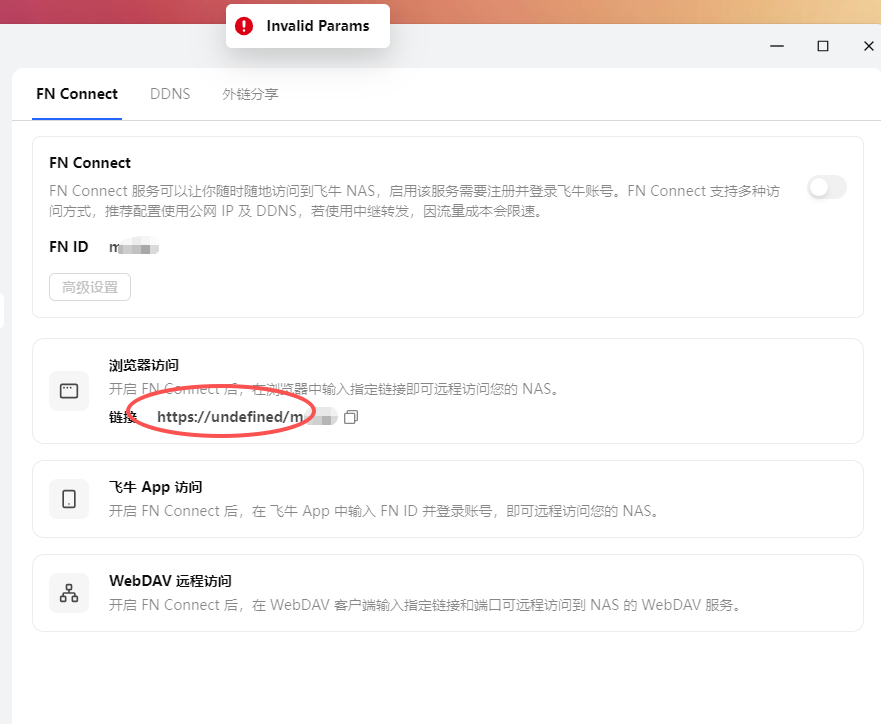Switch to the FN Connect tab
Viewport: 881px width, 724px height.
(77, 94)
